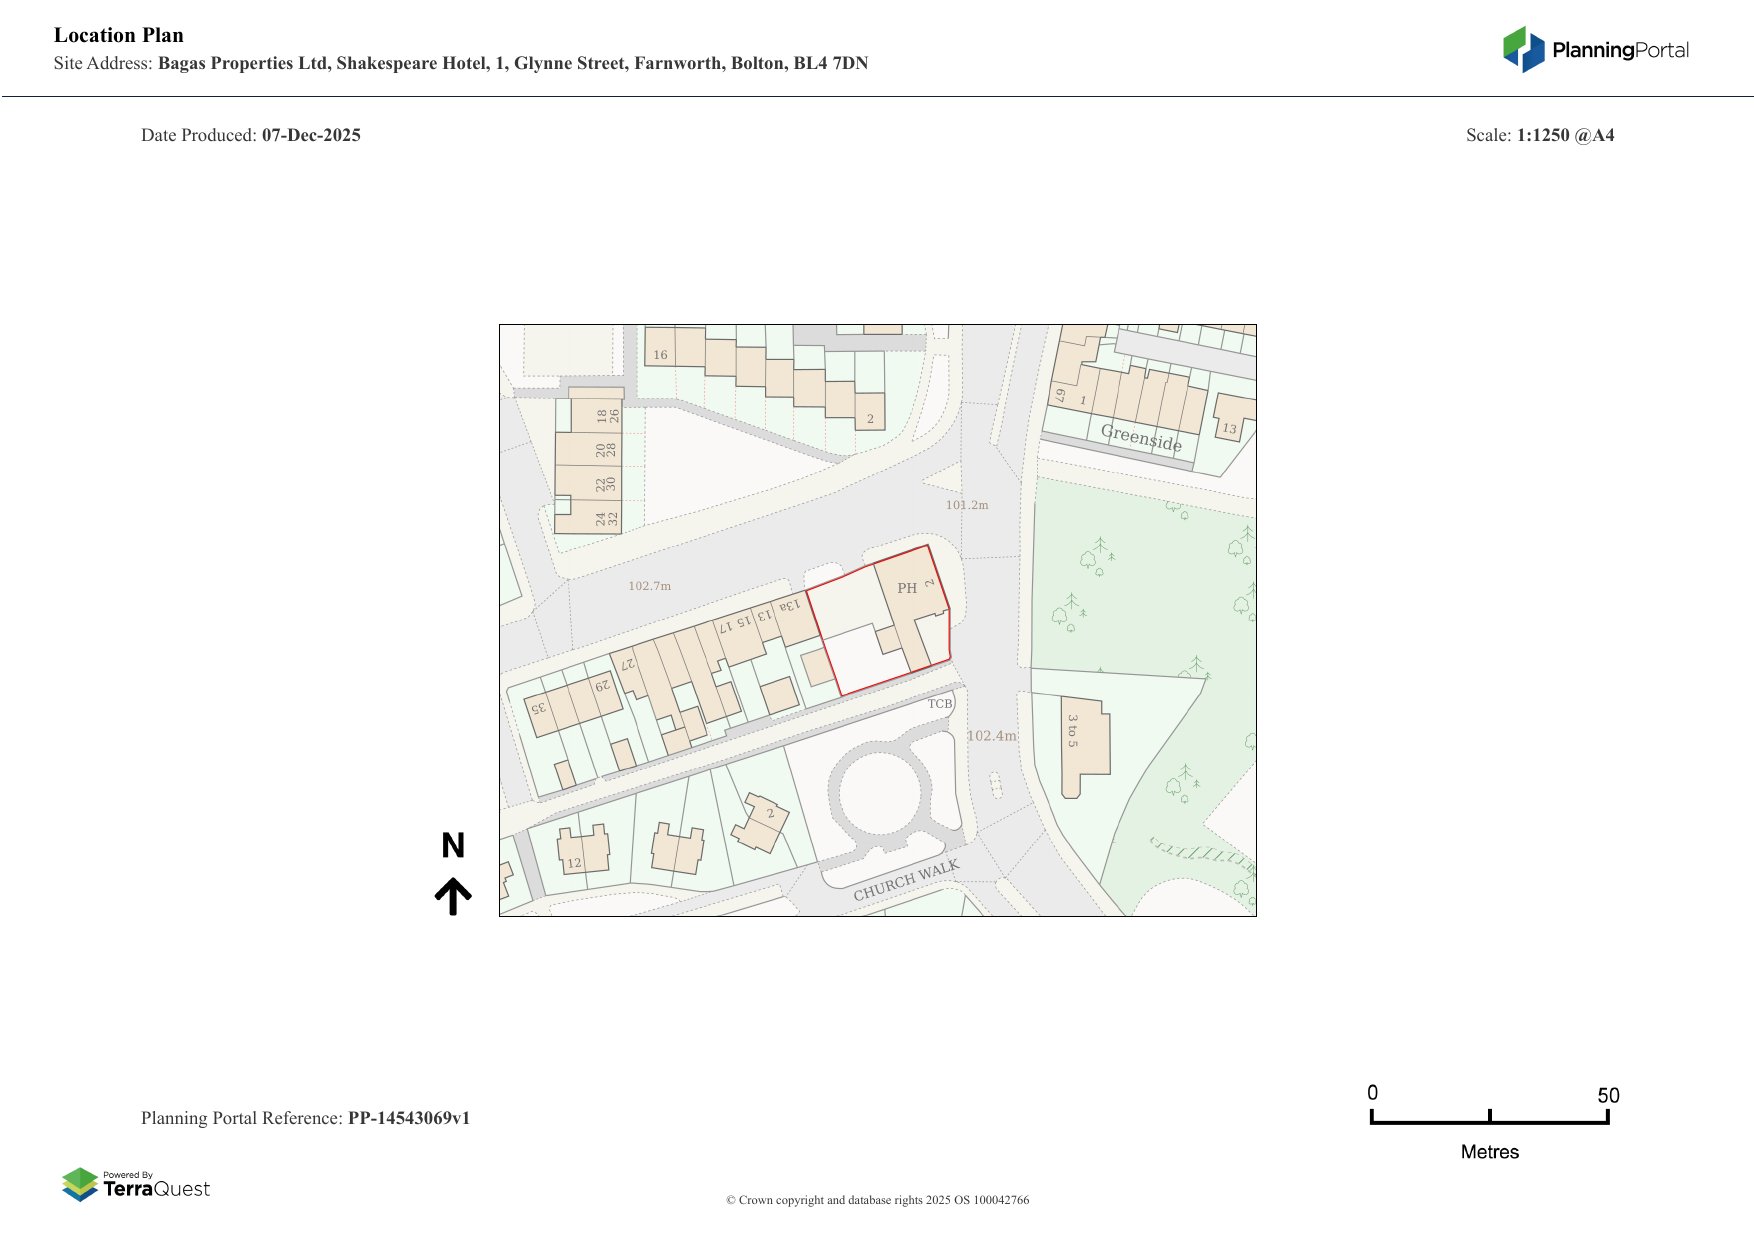This screenshot has width=1754, height=1241.
Task: Click the Crown copyright notice text
Action: (x=877, y=1200)
